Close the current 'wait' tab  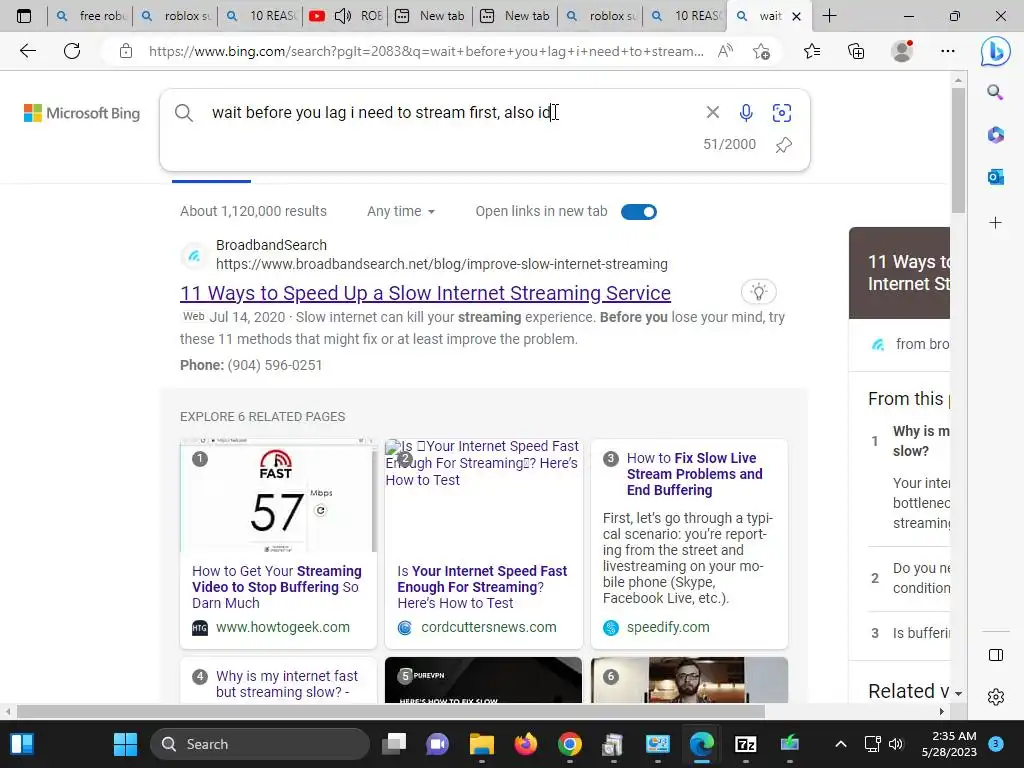(796, 16)
